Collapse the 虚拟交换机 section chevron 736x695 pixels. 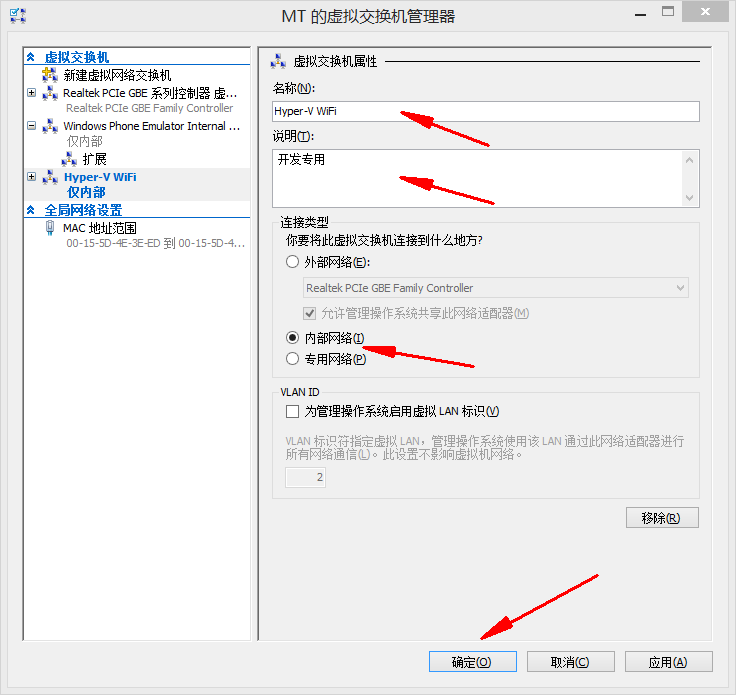(x=31, y=57)
